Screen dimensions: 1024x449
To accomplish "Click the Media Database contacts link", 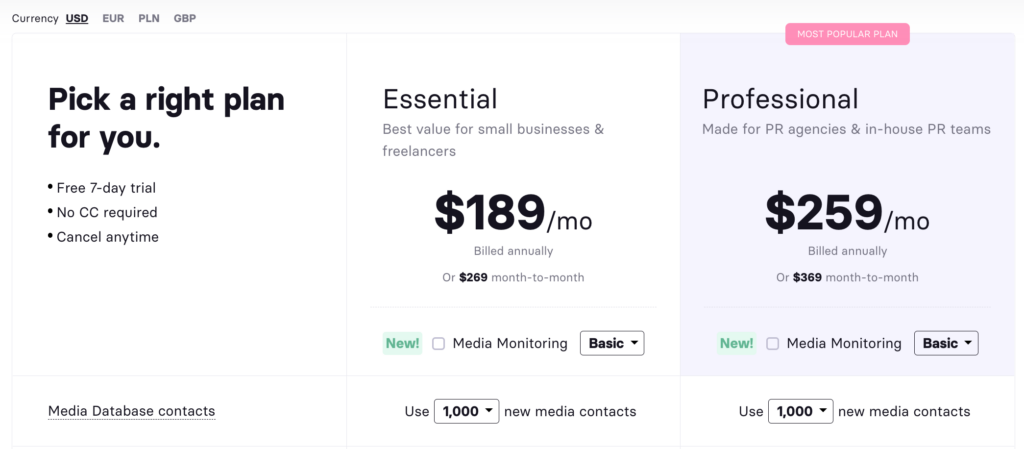I will 131,411.
